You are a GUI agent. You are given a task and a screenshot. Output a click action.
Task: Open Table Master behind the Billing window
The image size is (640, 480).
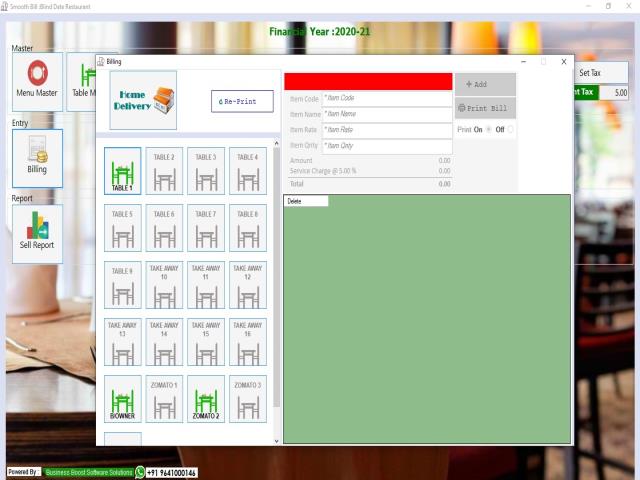[x=81, y=82]
